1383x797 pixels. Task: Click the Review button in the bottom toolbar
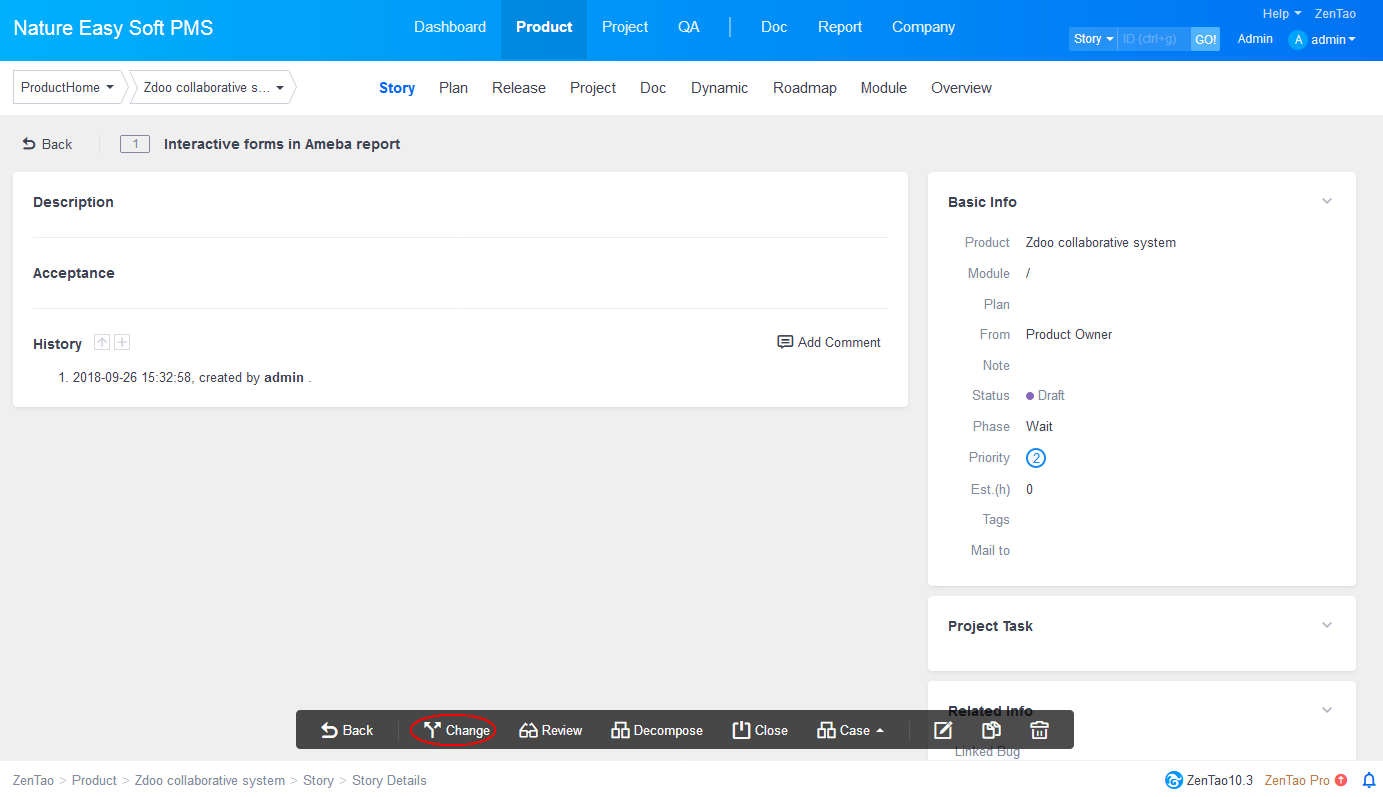coord(550,730)
